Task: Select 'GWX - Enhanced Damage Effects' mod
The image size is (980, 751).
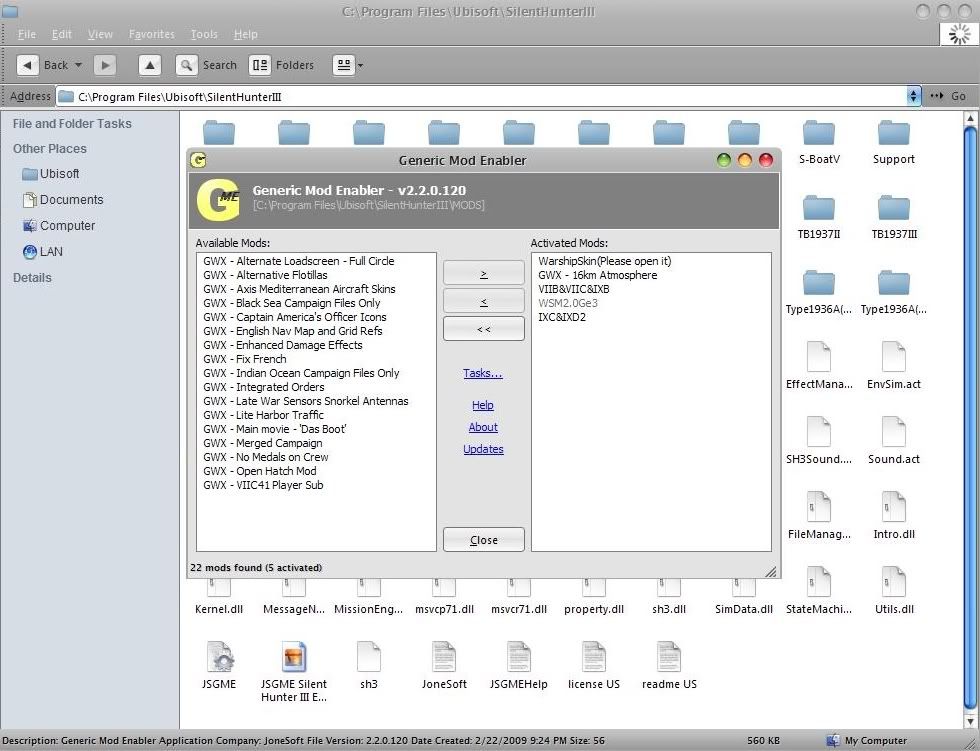Action: click(282, 345)
